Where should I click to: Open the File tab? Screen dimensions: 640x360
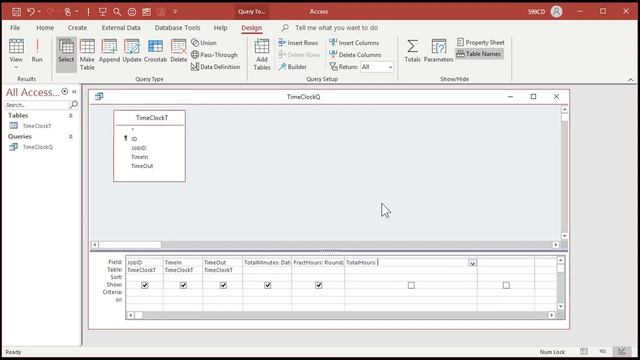(15, 28)
